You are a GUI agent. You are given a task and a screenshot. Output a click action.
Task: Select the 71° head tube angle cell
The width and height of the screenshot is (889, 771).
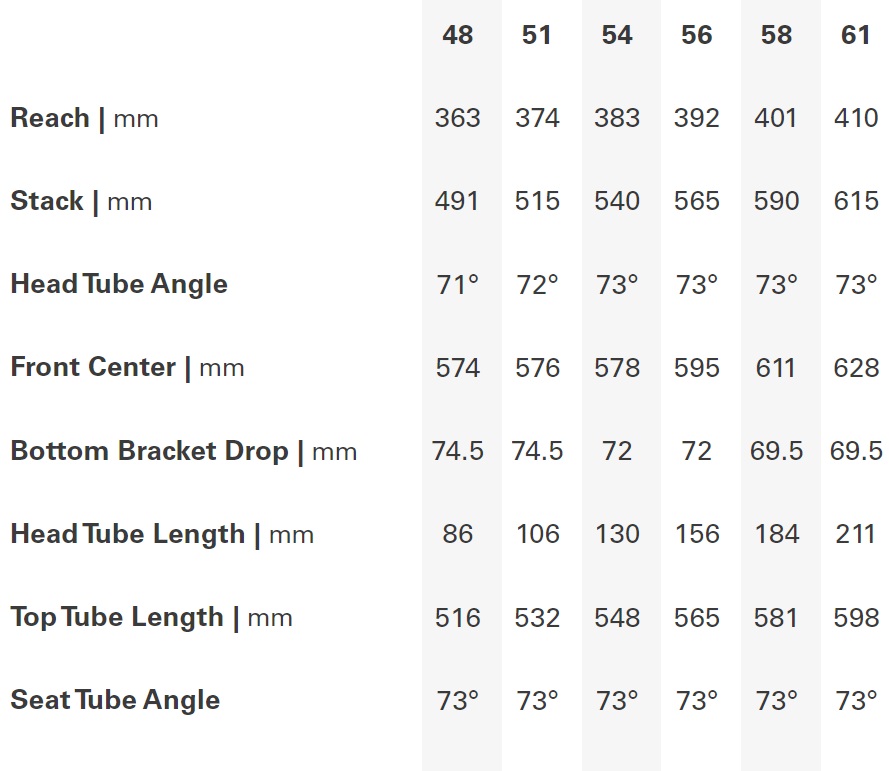(458, 285)
